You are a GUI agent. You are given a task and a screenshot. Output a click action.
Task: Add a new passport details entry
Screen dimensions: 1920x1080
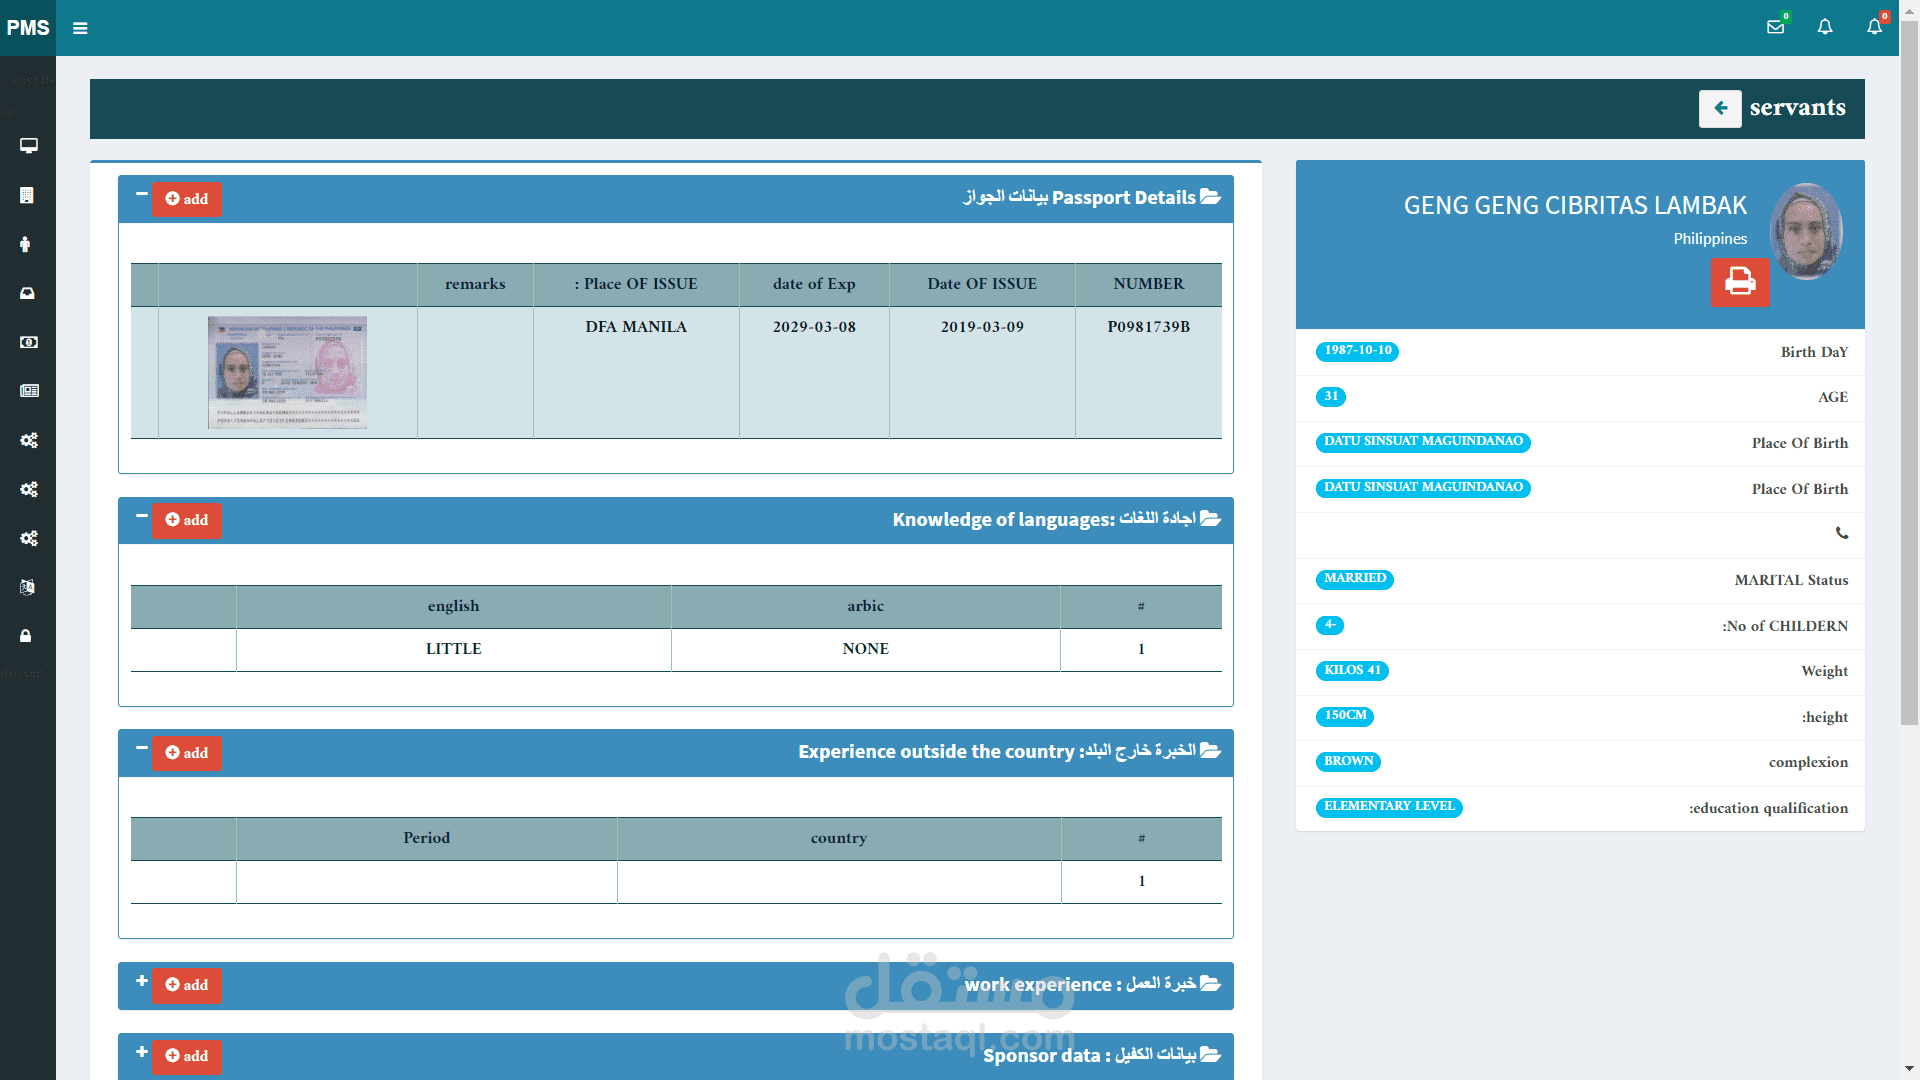187,199
